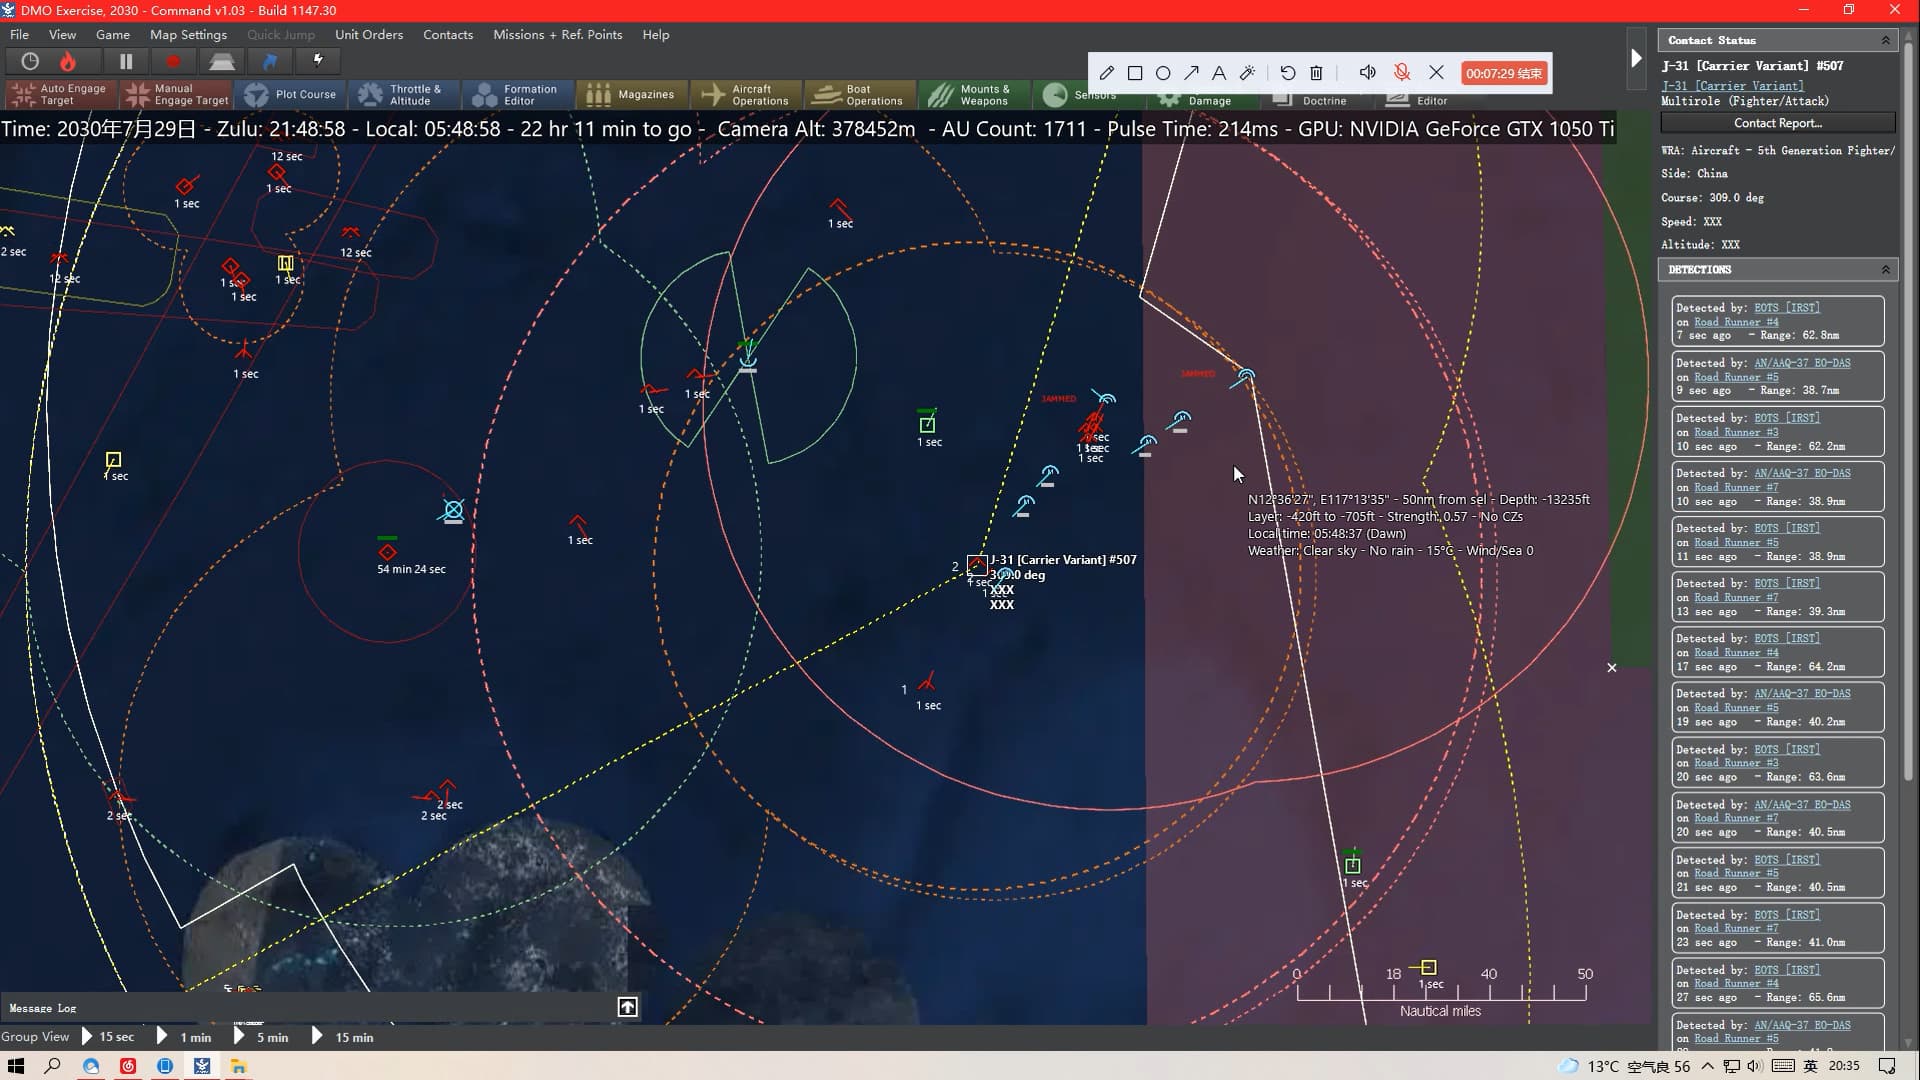Toggle the muted microphone

(x=1402, y=73)
